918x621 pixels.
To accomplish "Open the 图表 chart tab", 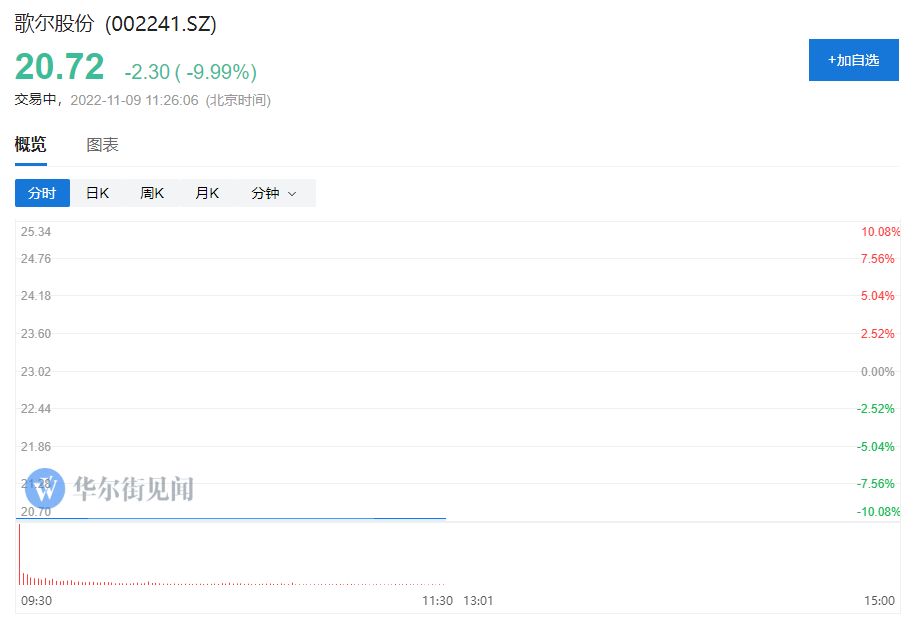I will tap(102, 145).
